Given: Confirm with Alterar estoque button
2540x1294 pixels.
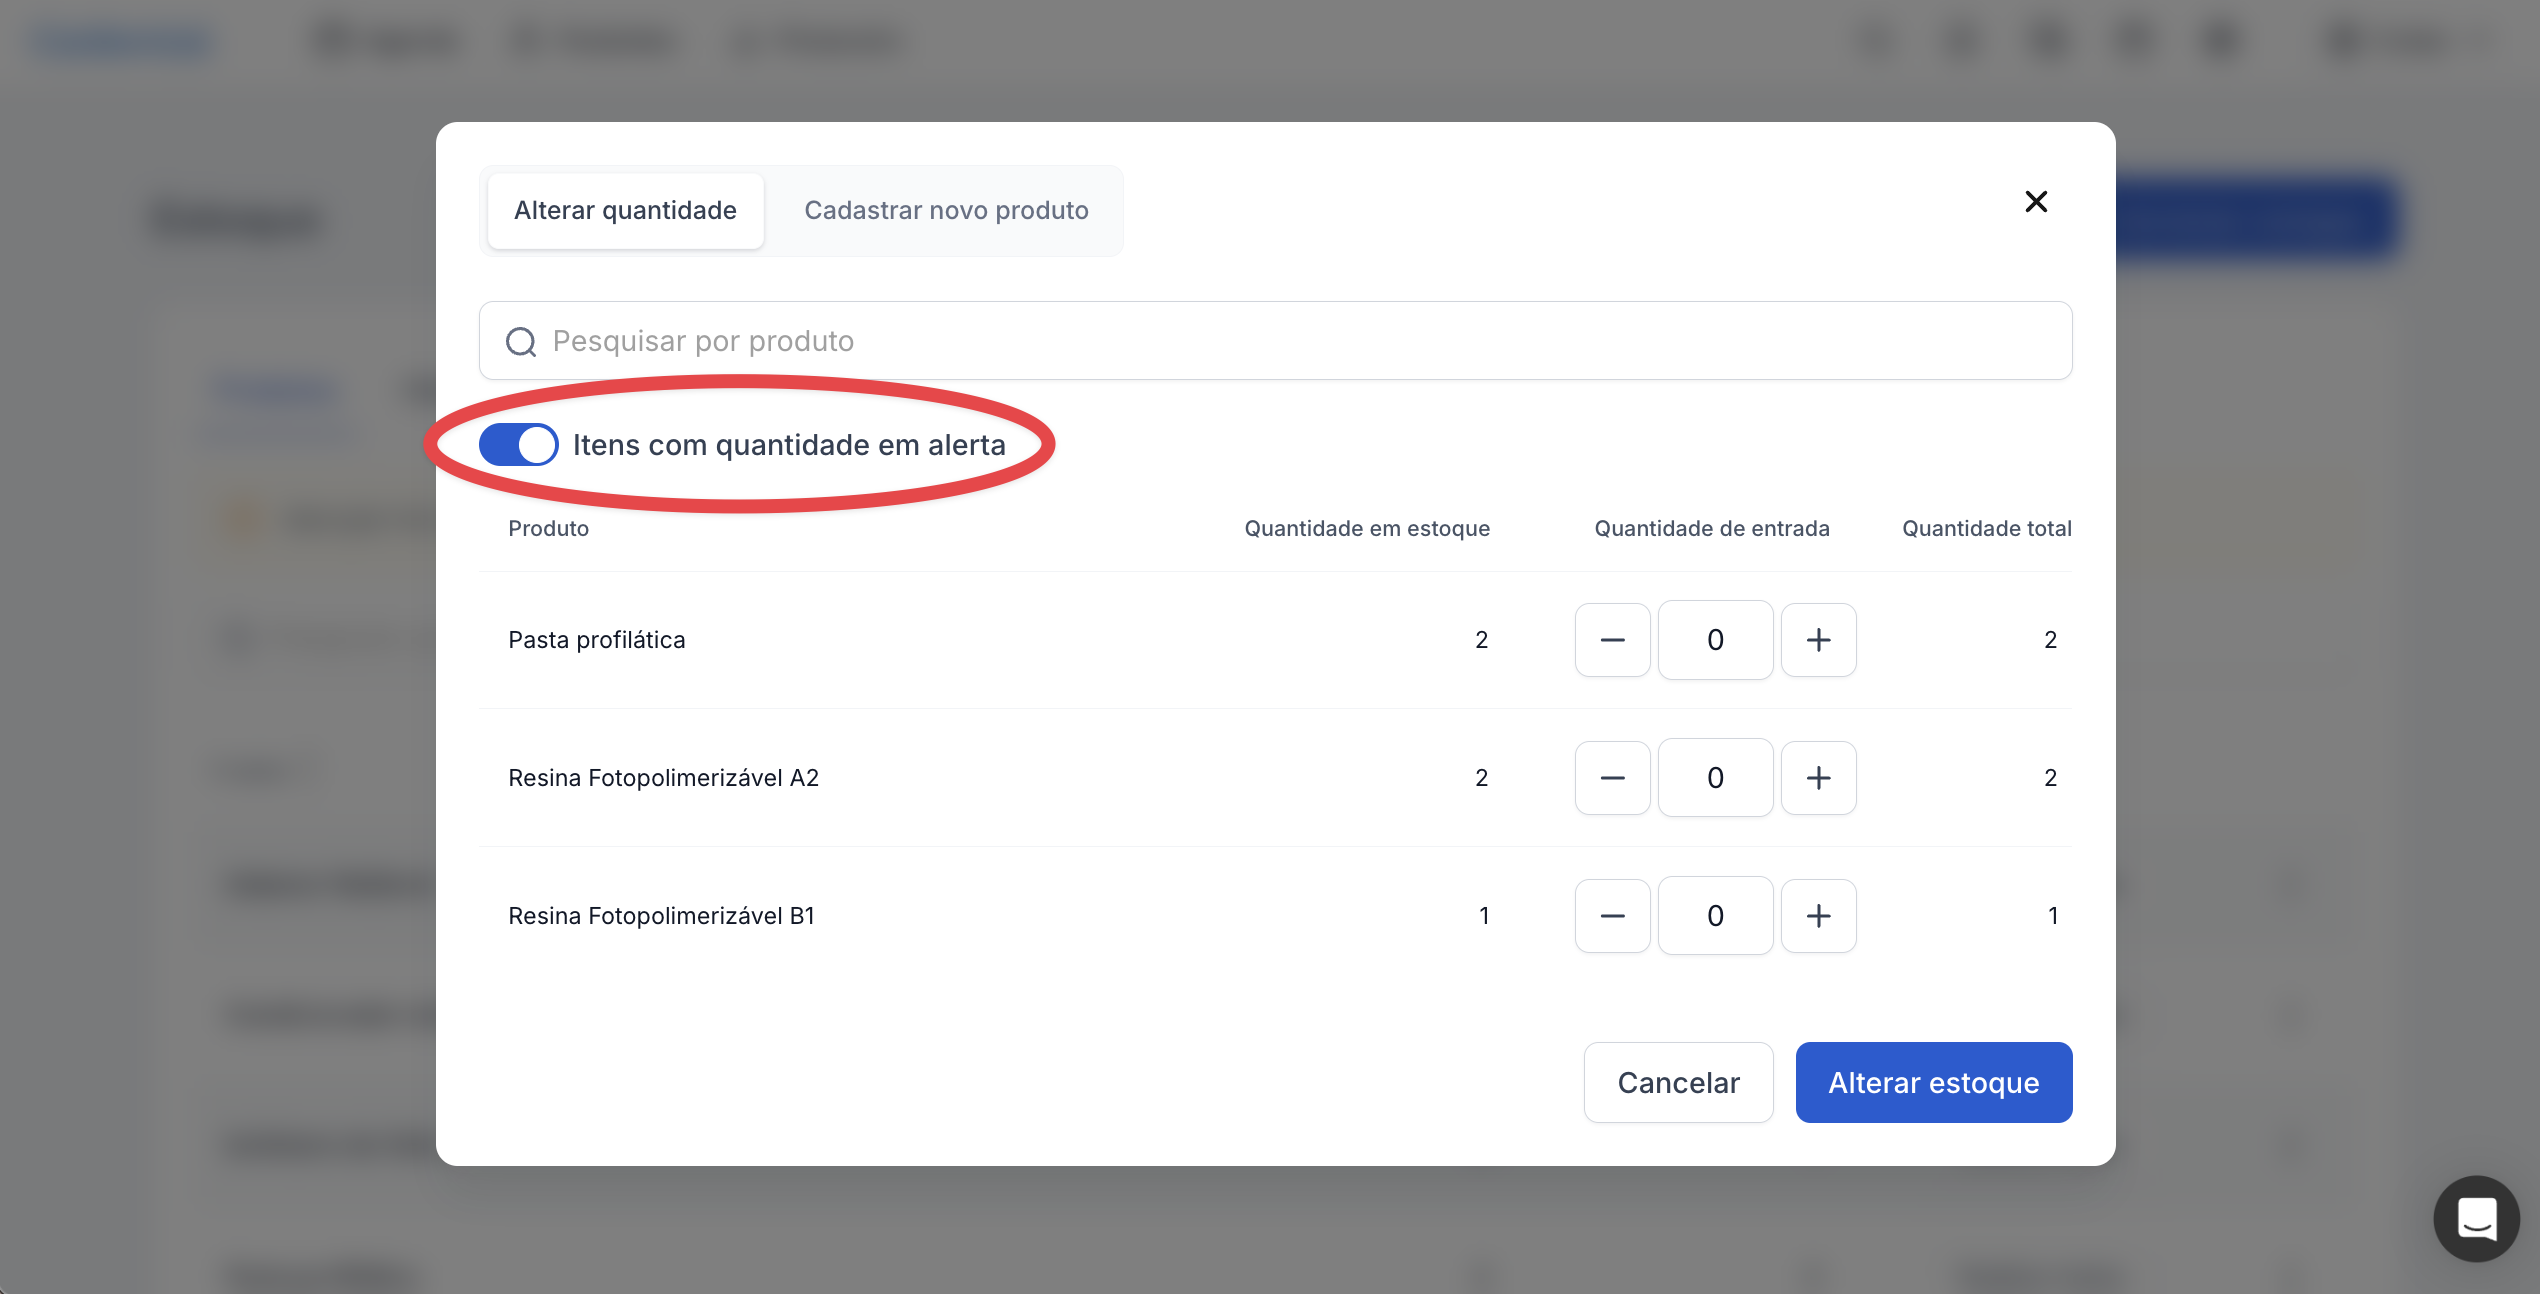Looking at the screenshot, I should point(1933,1083).
